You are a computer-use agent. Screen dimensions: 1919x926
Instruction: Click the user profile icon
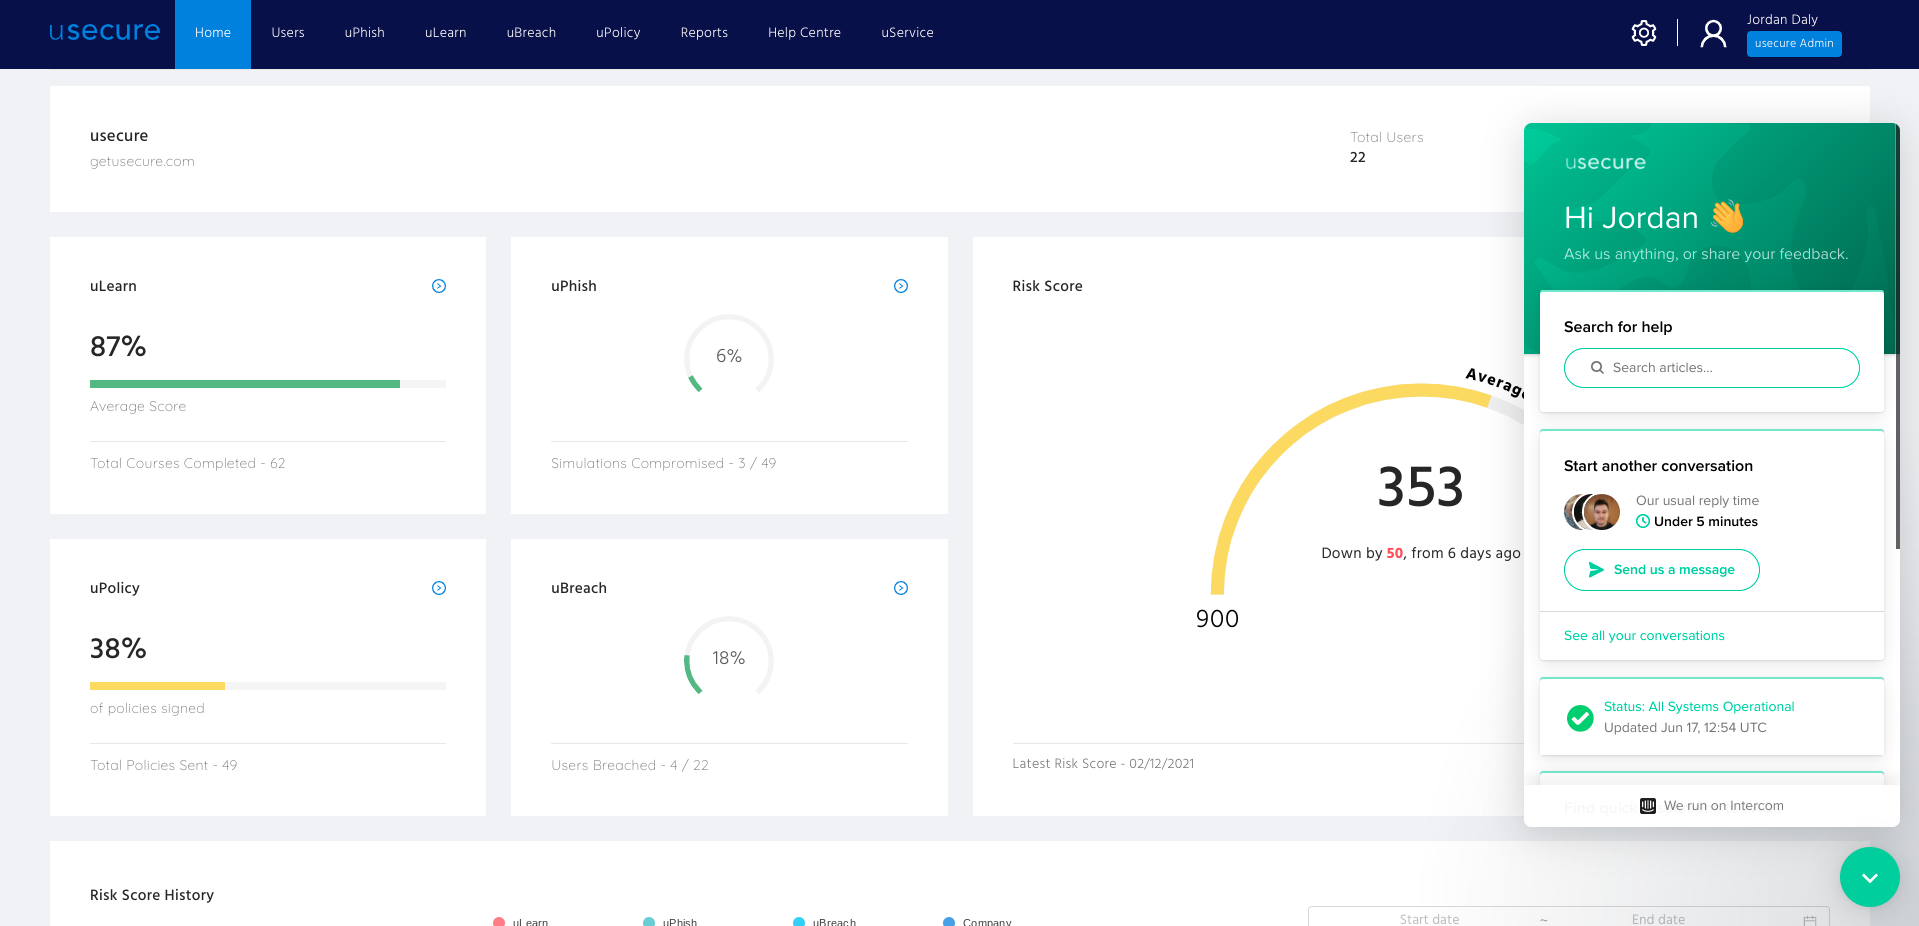1713,34
